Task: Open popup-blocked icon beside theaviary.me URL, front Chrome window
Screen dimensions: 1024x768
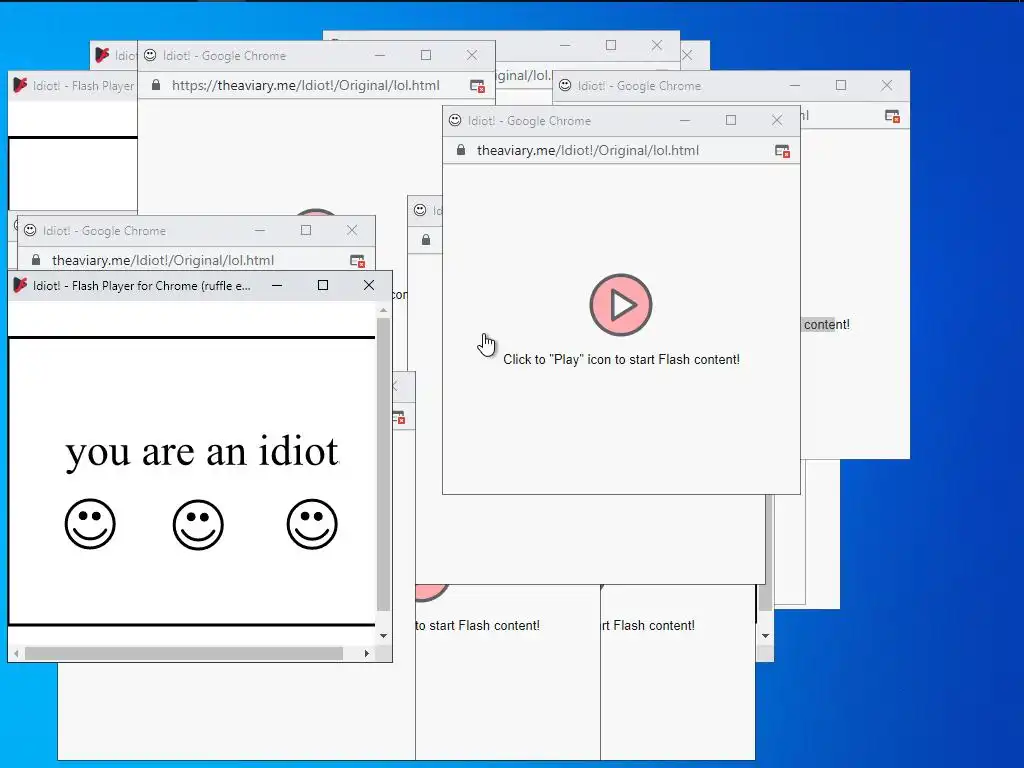Action: tap(782, 151)
